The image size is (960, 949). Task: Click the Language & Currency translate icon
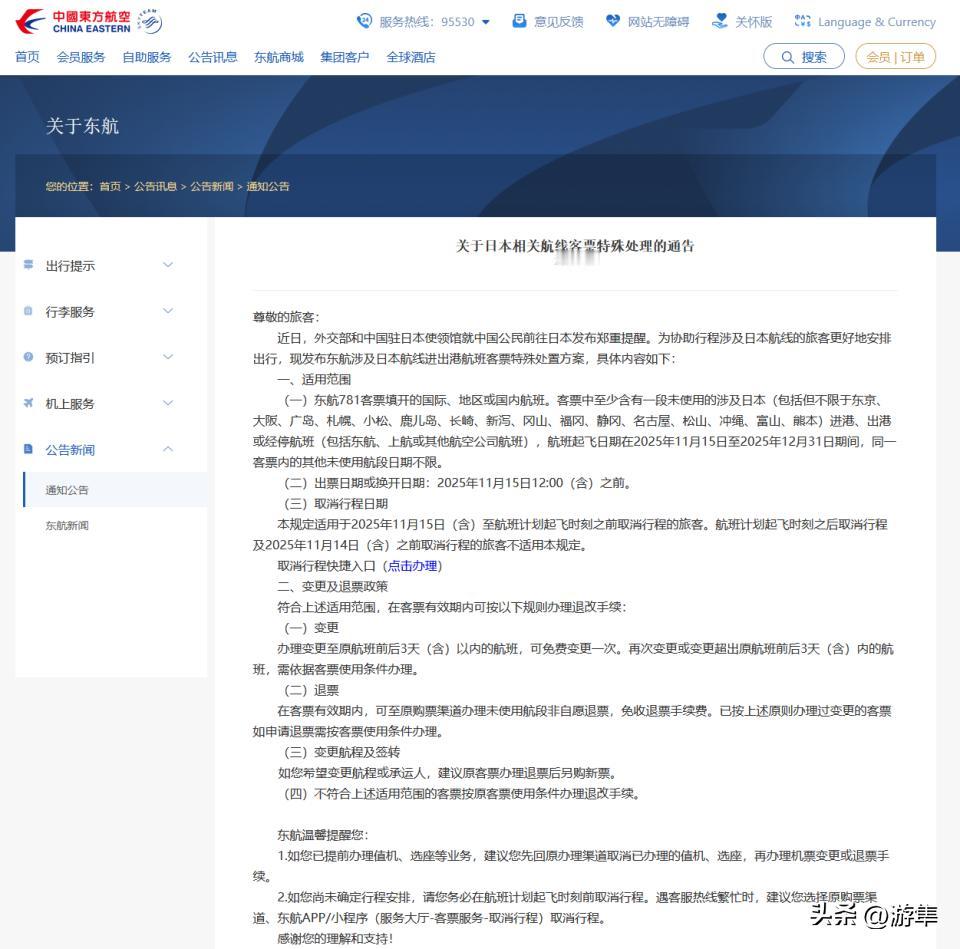click(803, 21)
